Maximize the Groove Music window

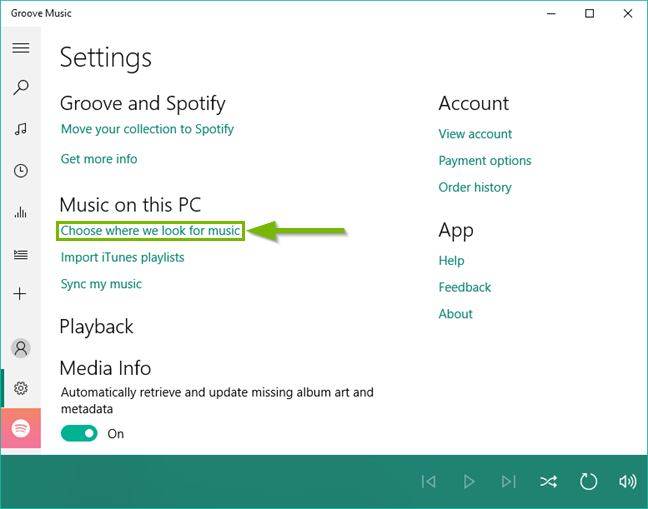click(x=589, y=13)
